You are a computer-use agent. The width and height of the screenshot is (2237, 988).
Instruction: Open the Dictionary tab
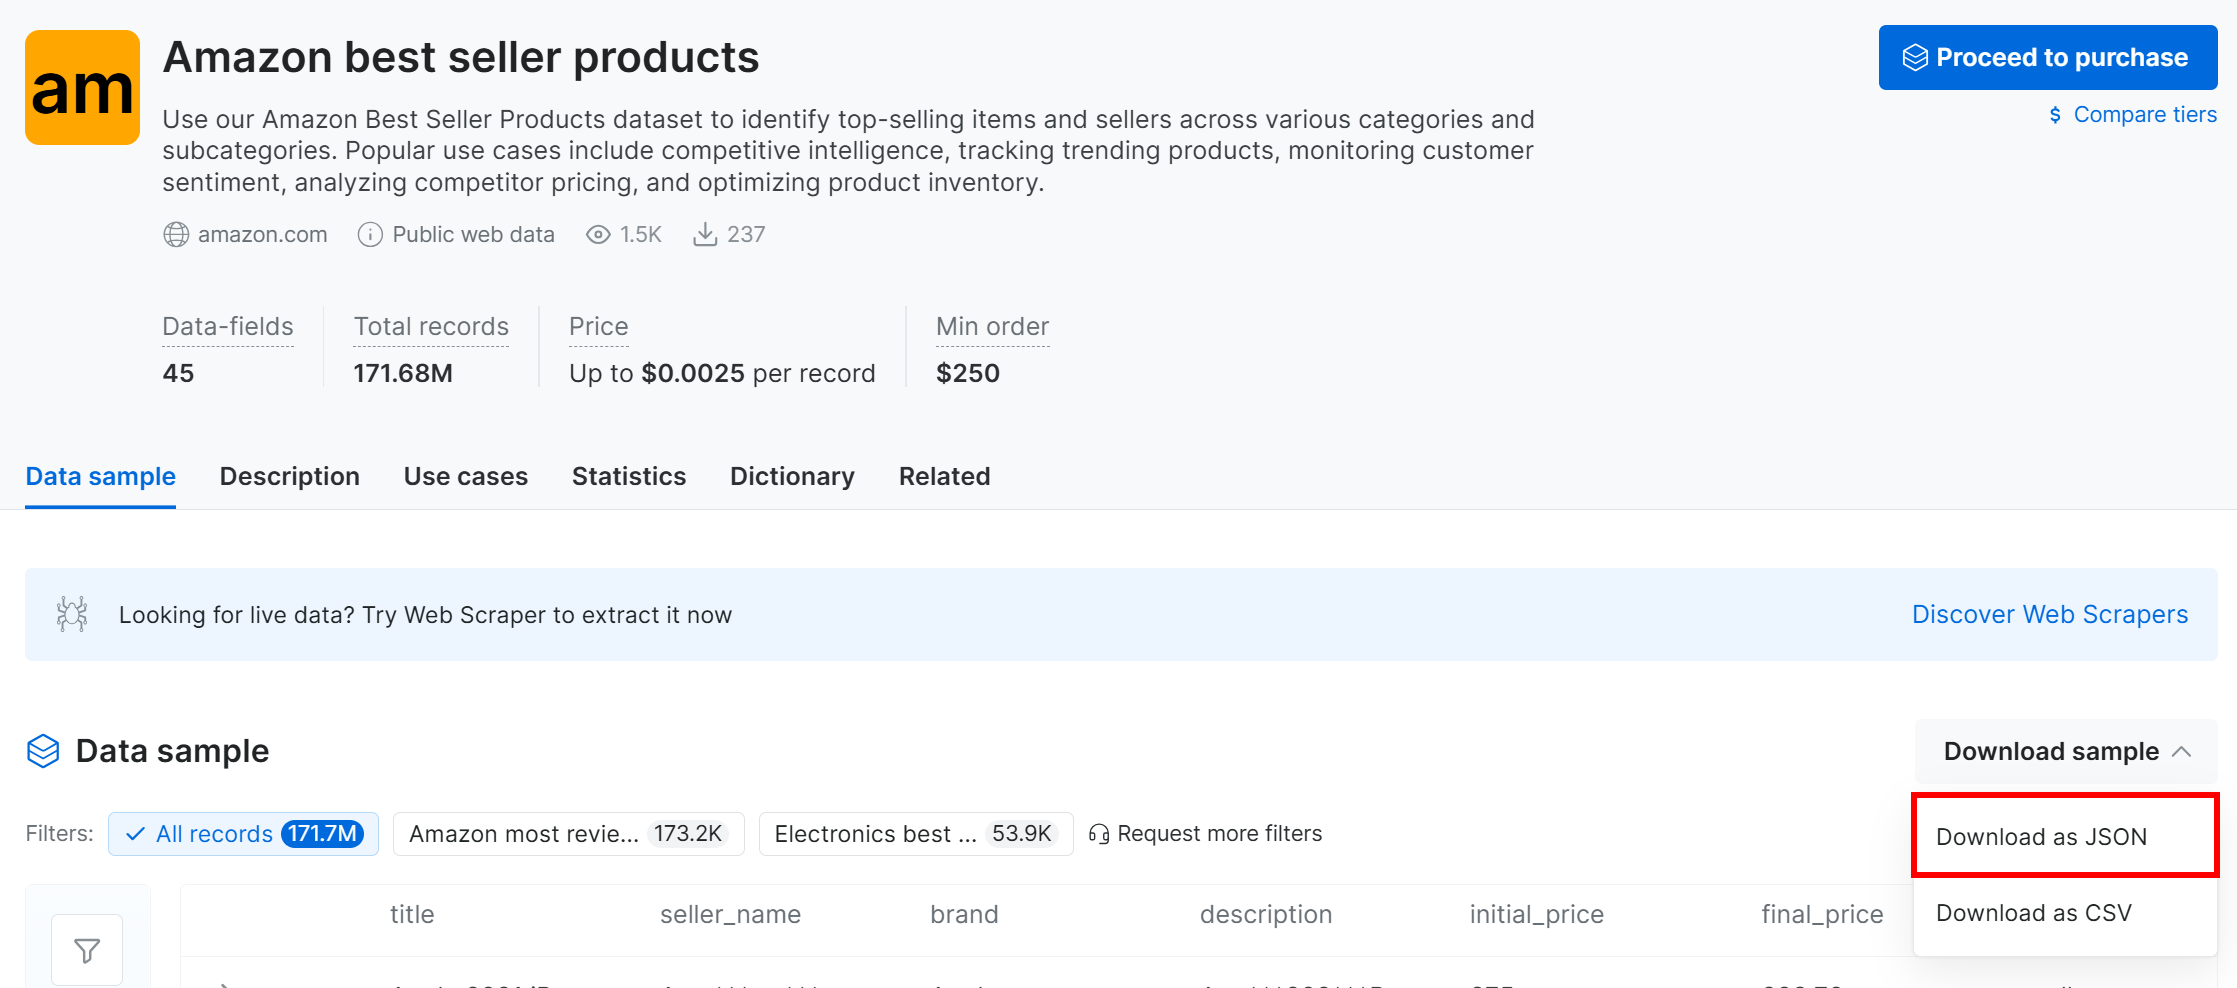(791, 476)
